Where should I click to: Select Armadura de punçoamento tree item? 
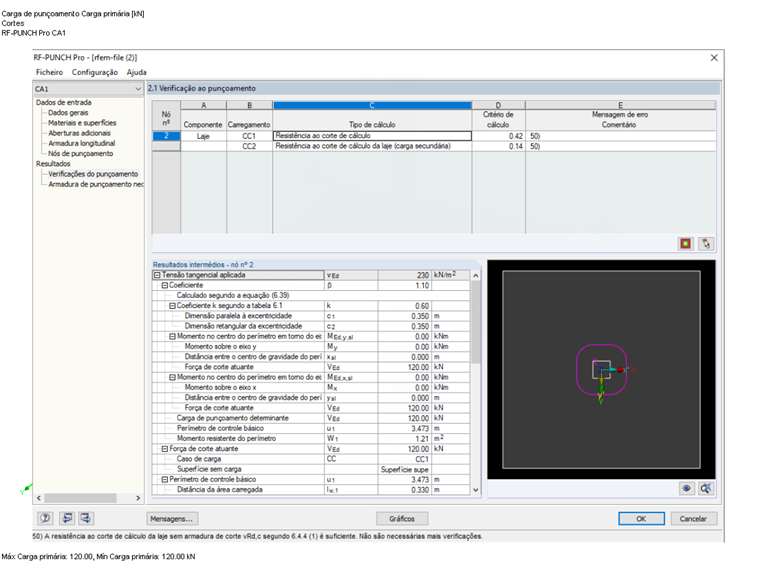click(95, 184)
